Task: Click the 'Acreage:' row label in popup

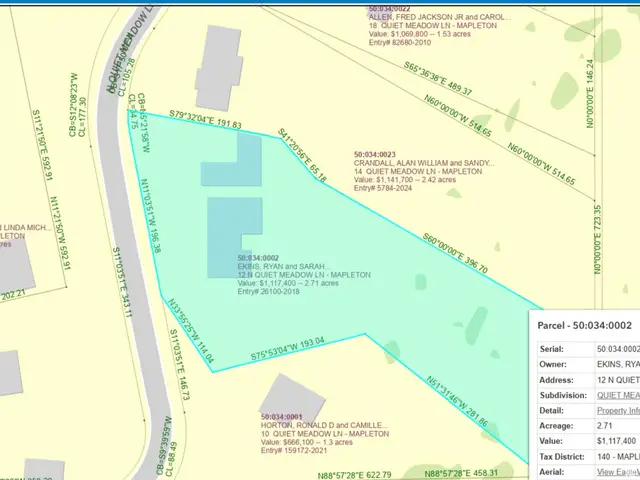Action: click(556, 426)
